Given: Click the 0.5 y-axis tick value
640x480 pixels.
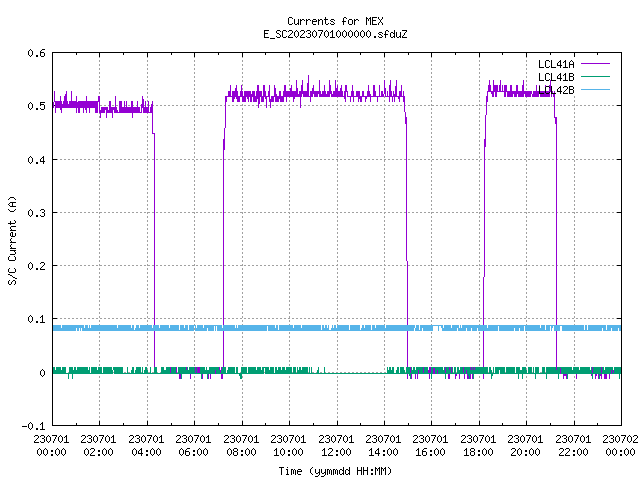Looking at the screenshot, I should (36, 106).
